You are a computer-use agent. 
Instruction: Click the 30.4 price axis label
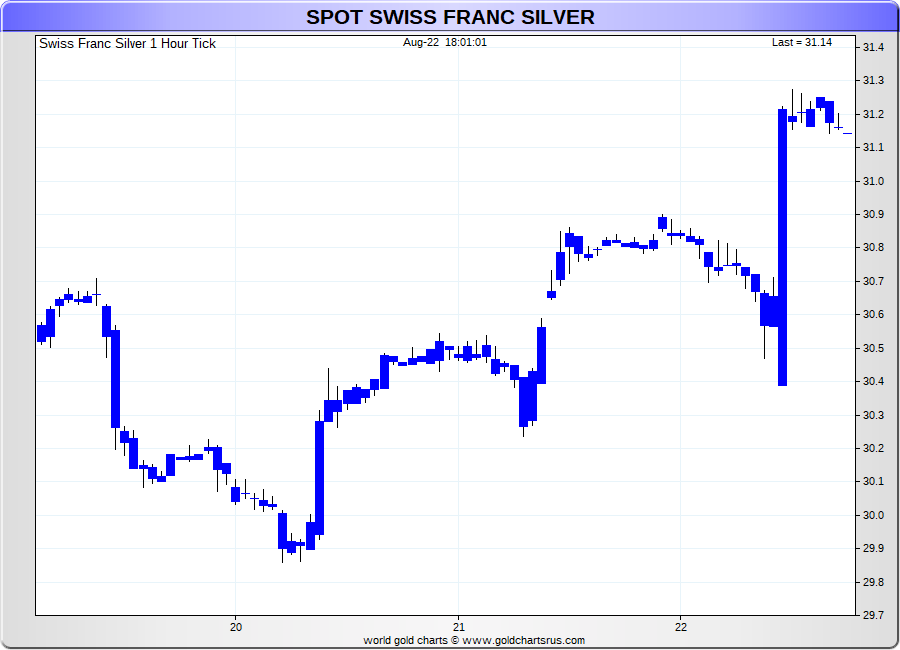(x=873, y=381)
